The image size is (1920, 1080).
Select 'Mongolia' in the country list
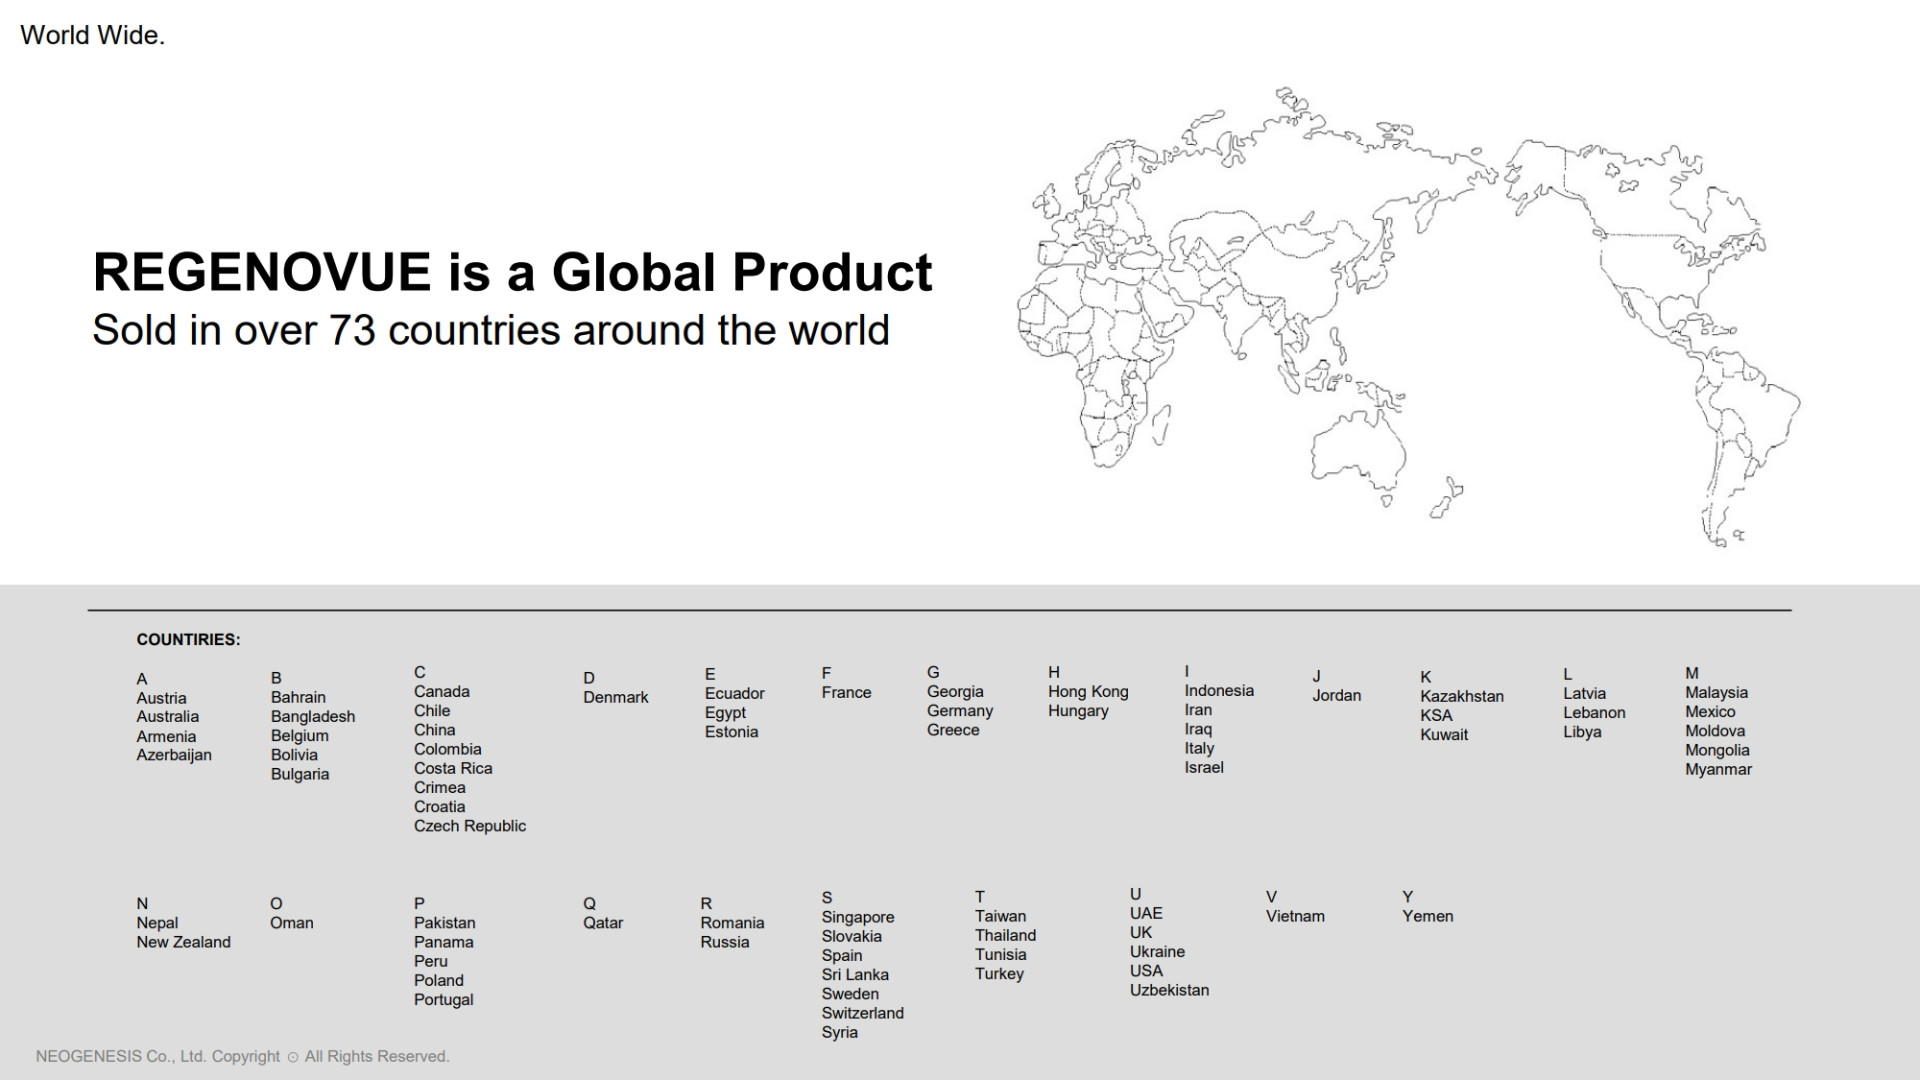[1718, 750]
